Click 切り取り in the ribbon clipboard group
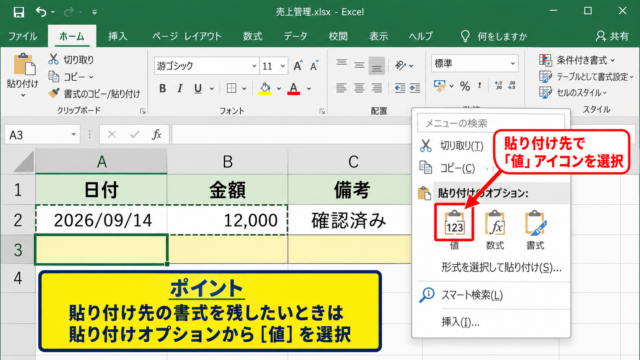The image size is (640, 360). pos(71,60)
